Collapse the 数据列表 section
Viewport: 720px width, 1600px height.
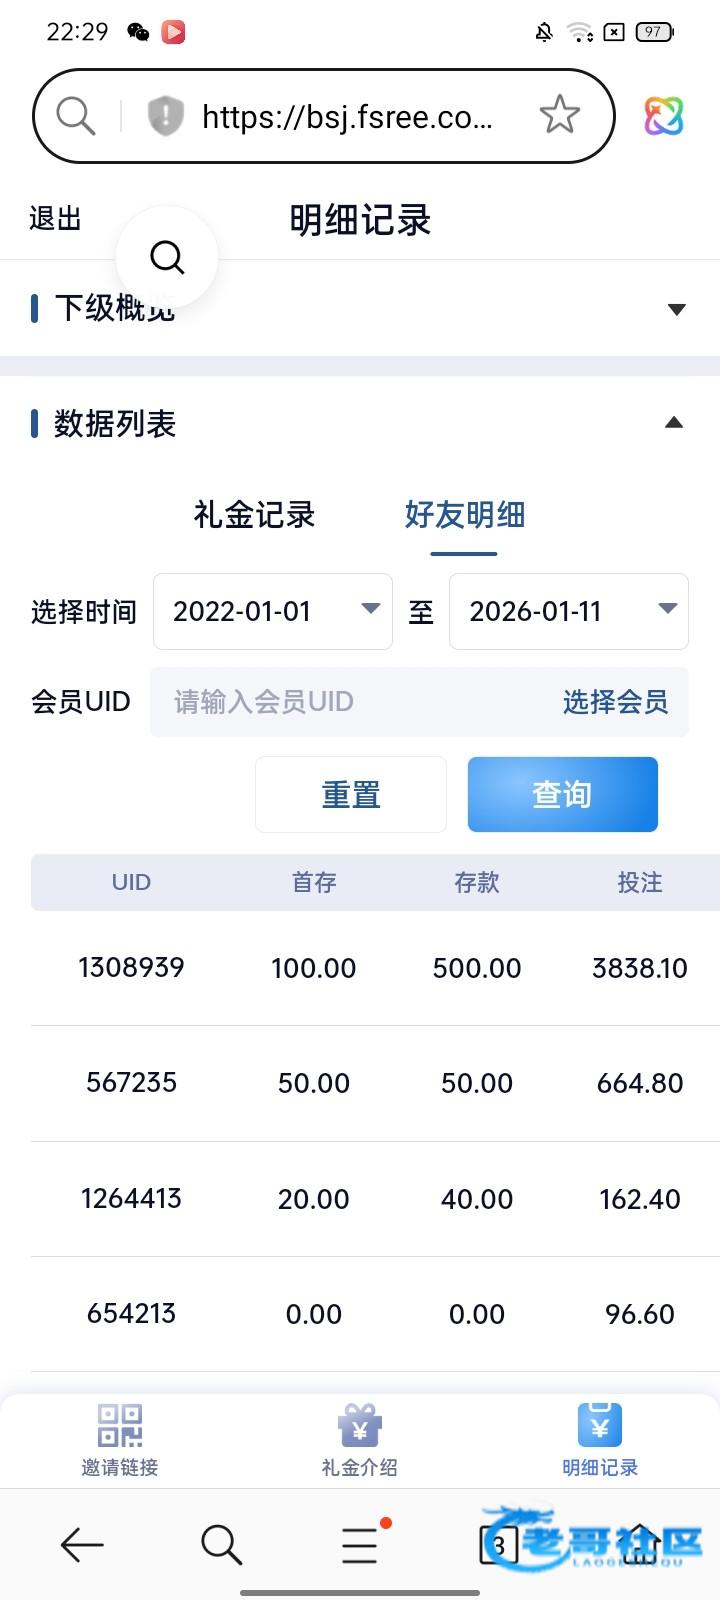pos(674,423)
